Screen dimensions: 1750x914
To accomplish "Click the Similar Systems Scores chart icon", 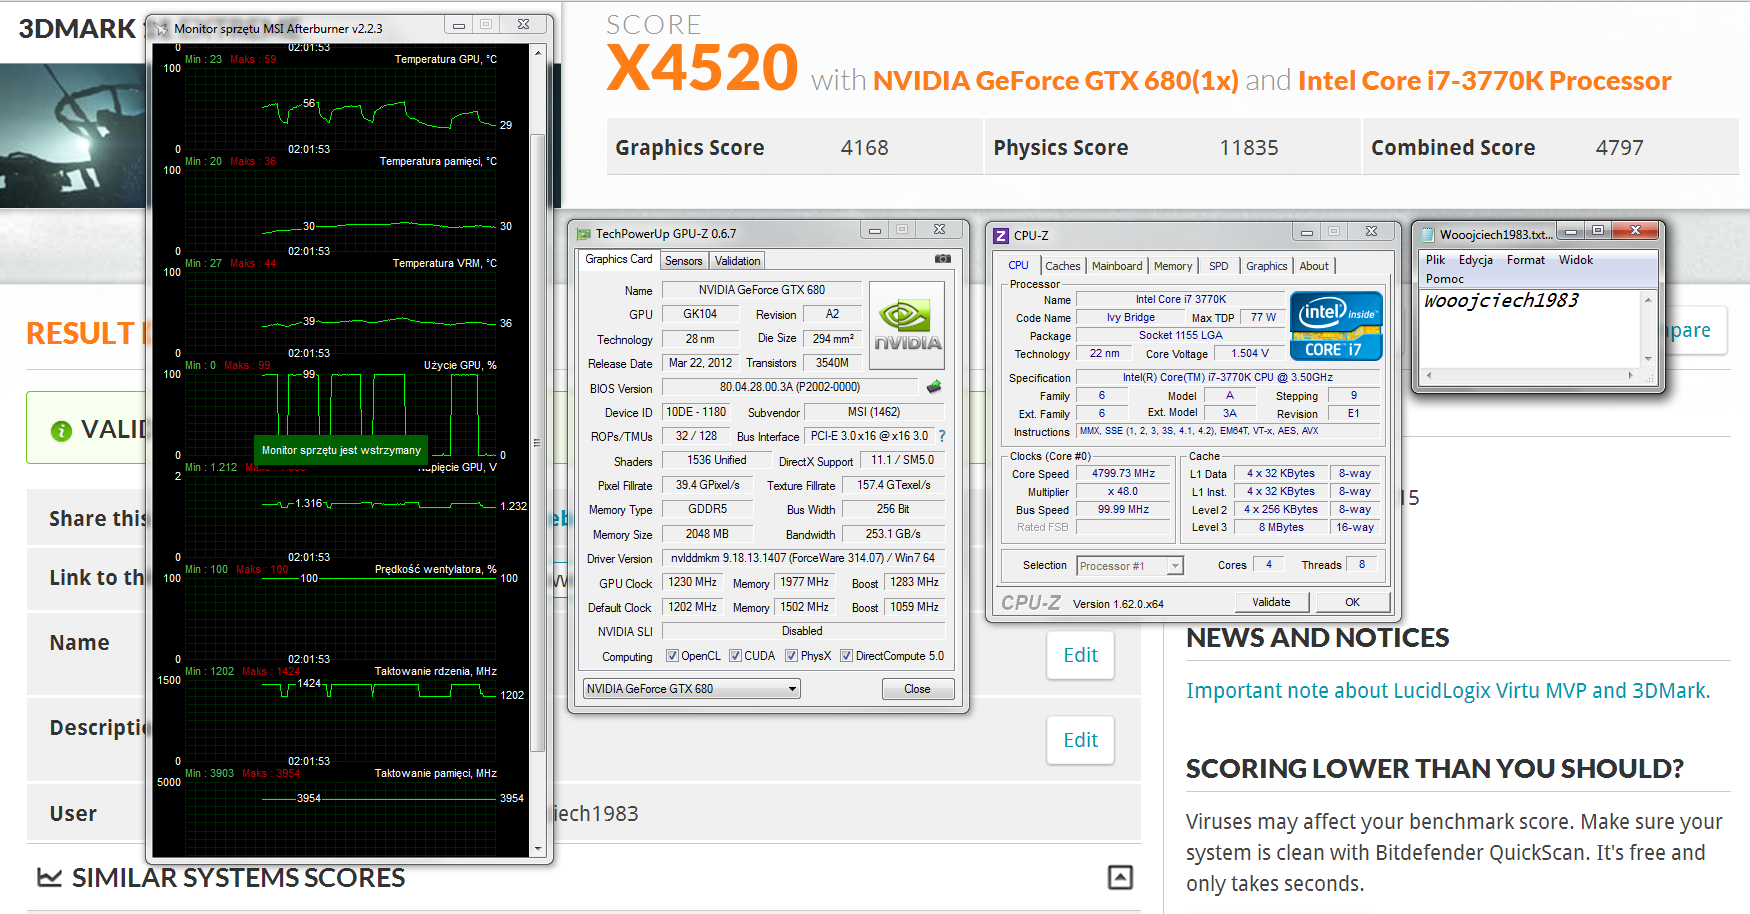I will coord(49,878).
